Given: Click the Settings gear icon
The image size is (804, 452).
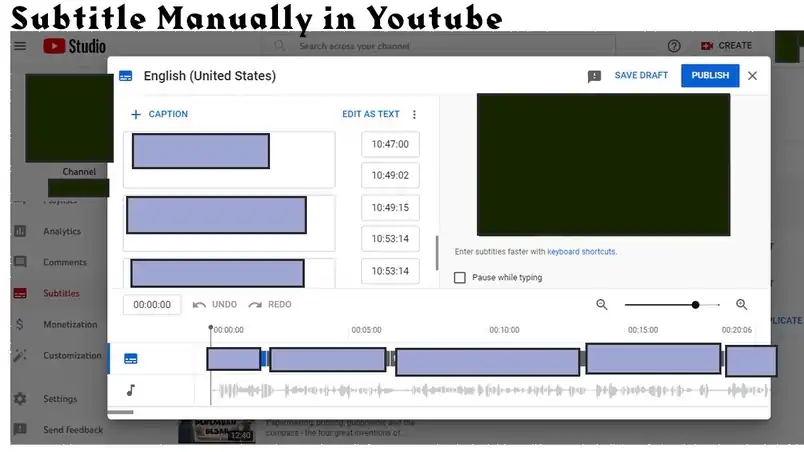Looking at the screenshot, I should (20, 399).
